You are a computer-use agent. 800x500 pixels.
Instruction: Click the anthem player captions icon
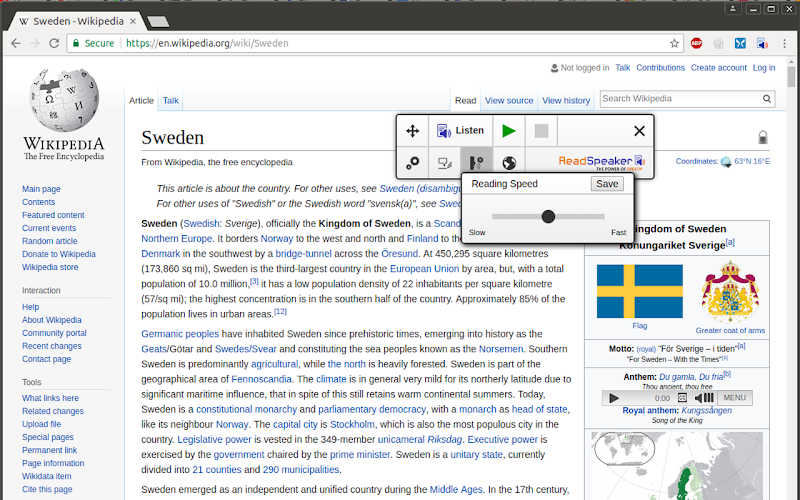tap(682, 398)
